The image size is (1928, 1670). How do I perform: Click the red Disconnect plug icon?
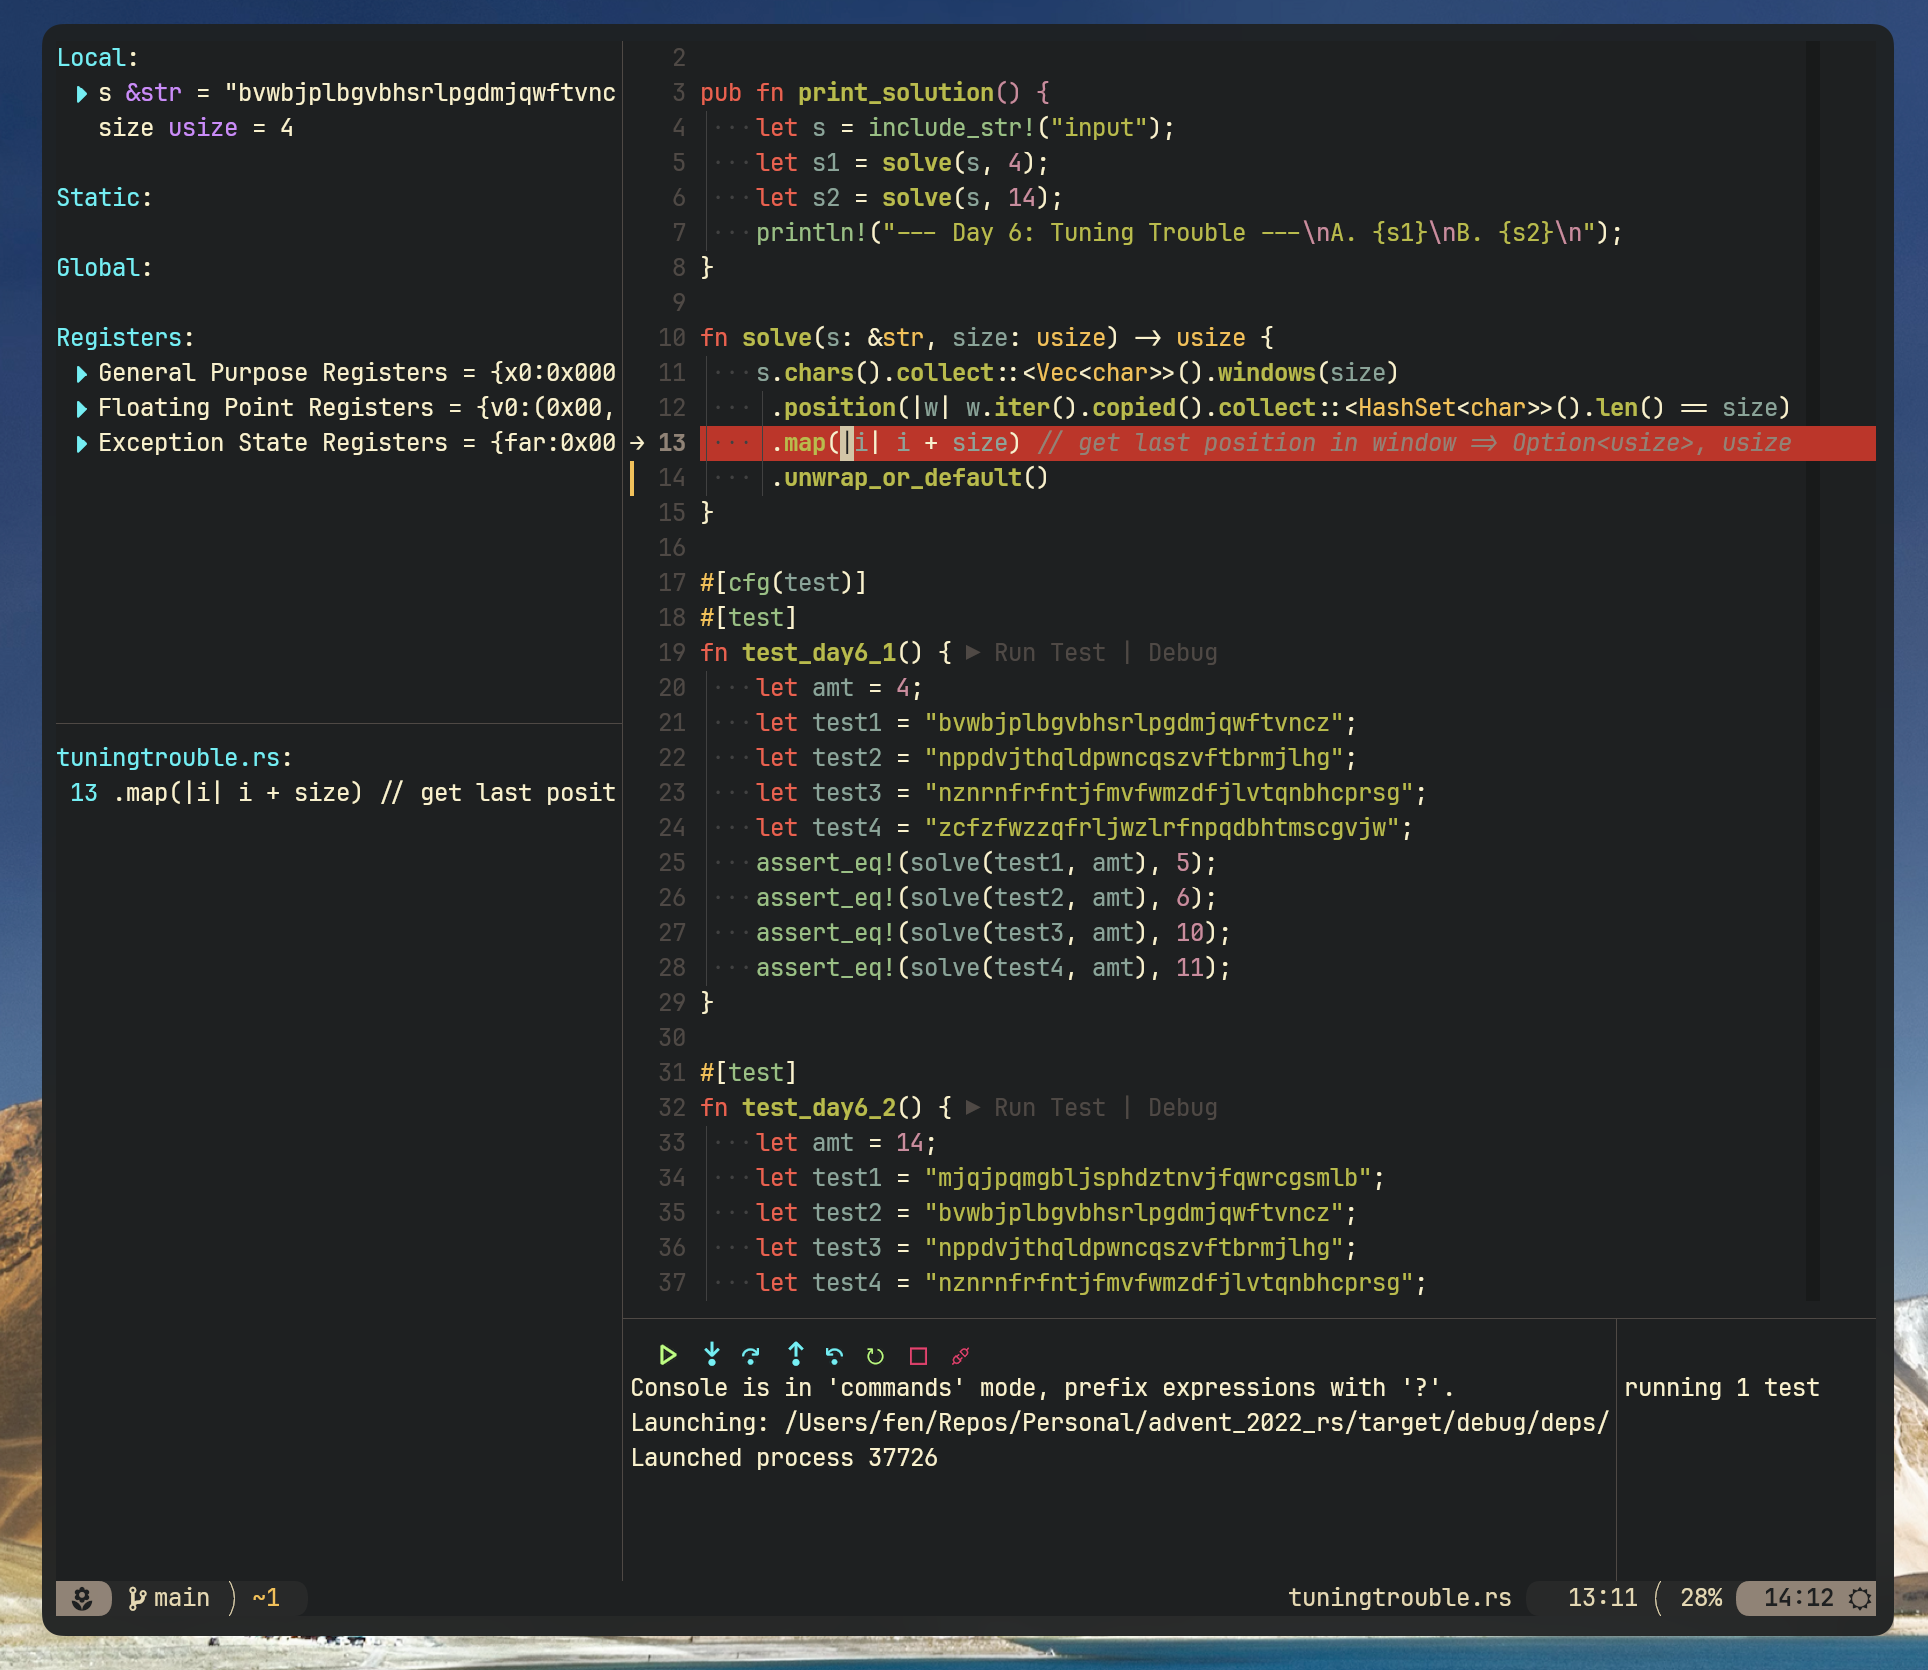960,1356
